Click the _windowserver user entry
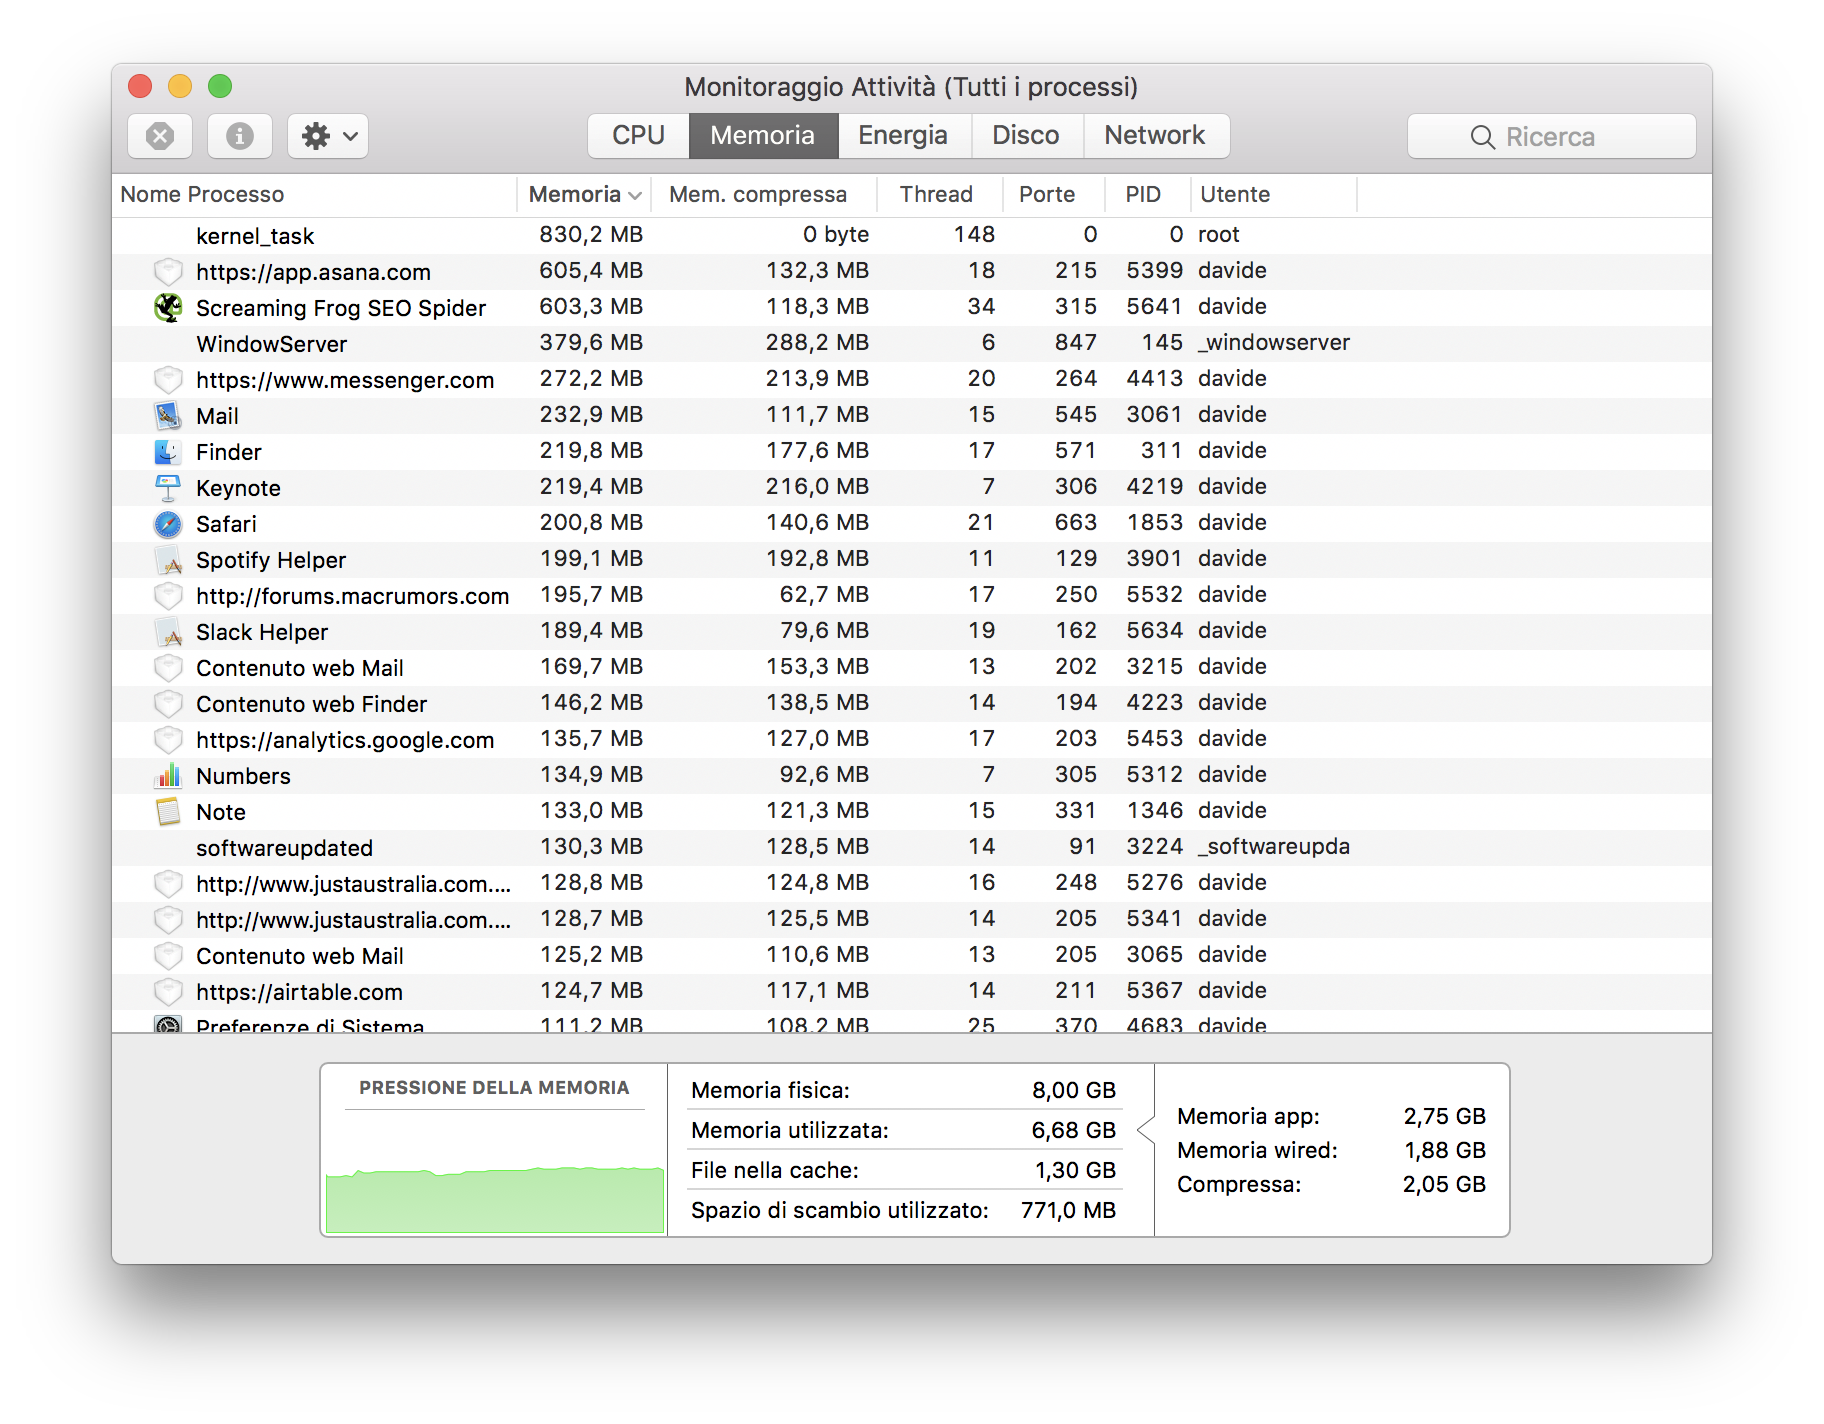This screenshot has height=1424, width=1824. [x=1274, y=342]
